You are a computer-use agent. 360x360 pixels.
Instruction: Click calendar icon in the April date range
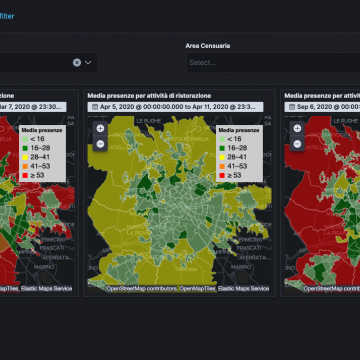tap(95, 107)
